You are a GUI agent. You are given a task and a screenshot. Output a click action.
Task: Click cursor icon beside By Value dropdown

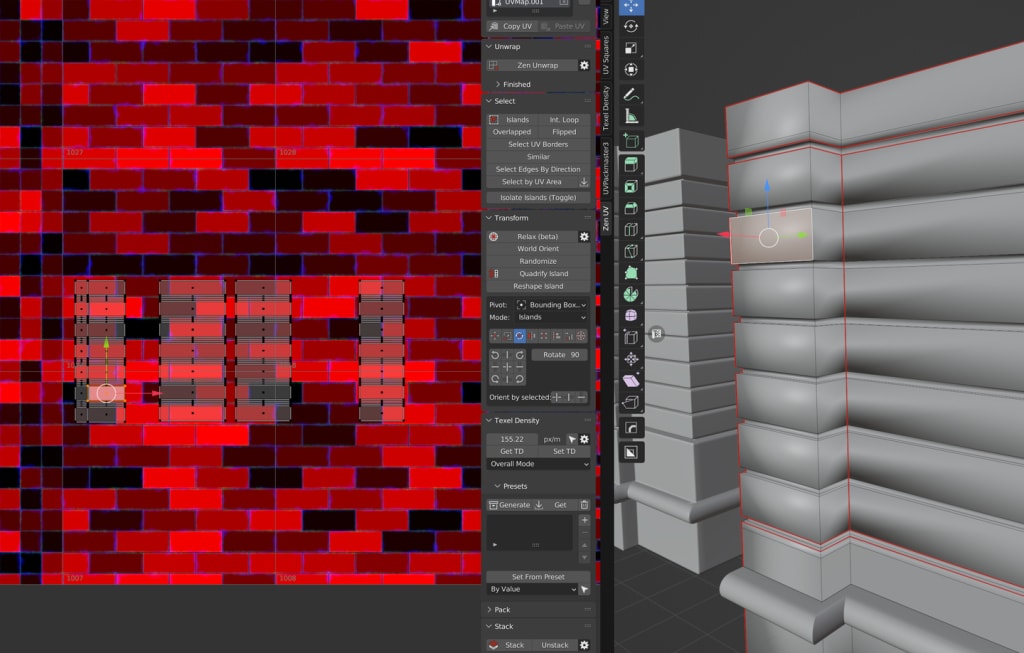(x=584, y=589)
